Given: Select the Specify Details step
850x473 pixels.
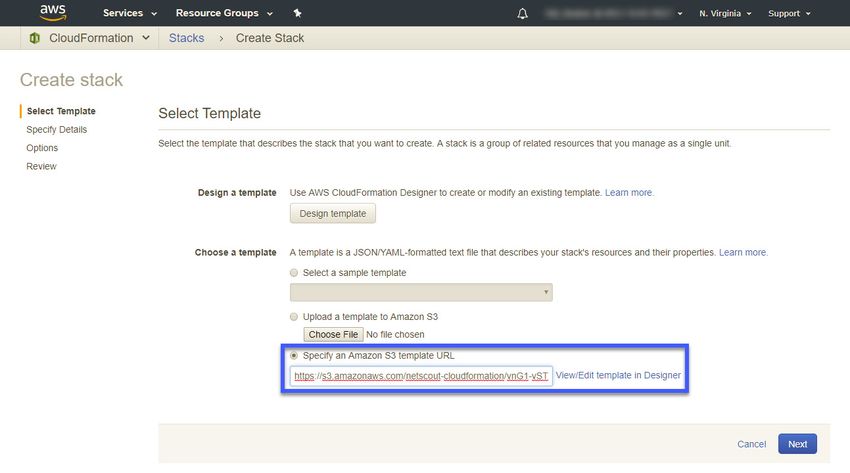Looking at the screenshot, I should 56,129.
